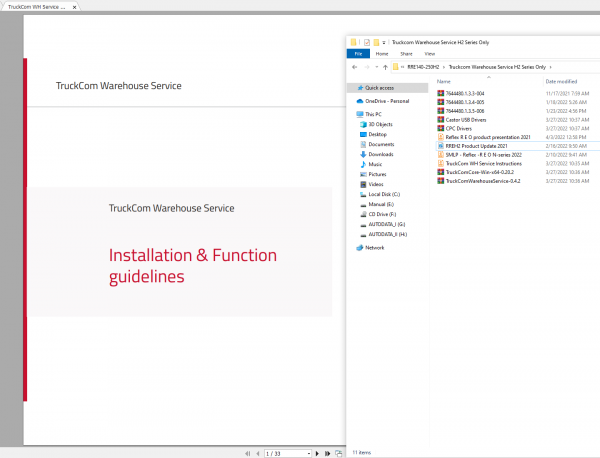
Task: Click Truckcom Warehouse Service H2 Series Only breadcrumb
Action: (497, 67)
